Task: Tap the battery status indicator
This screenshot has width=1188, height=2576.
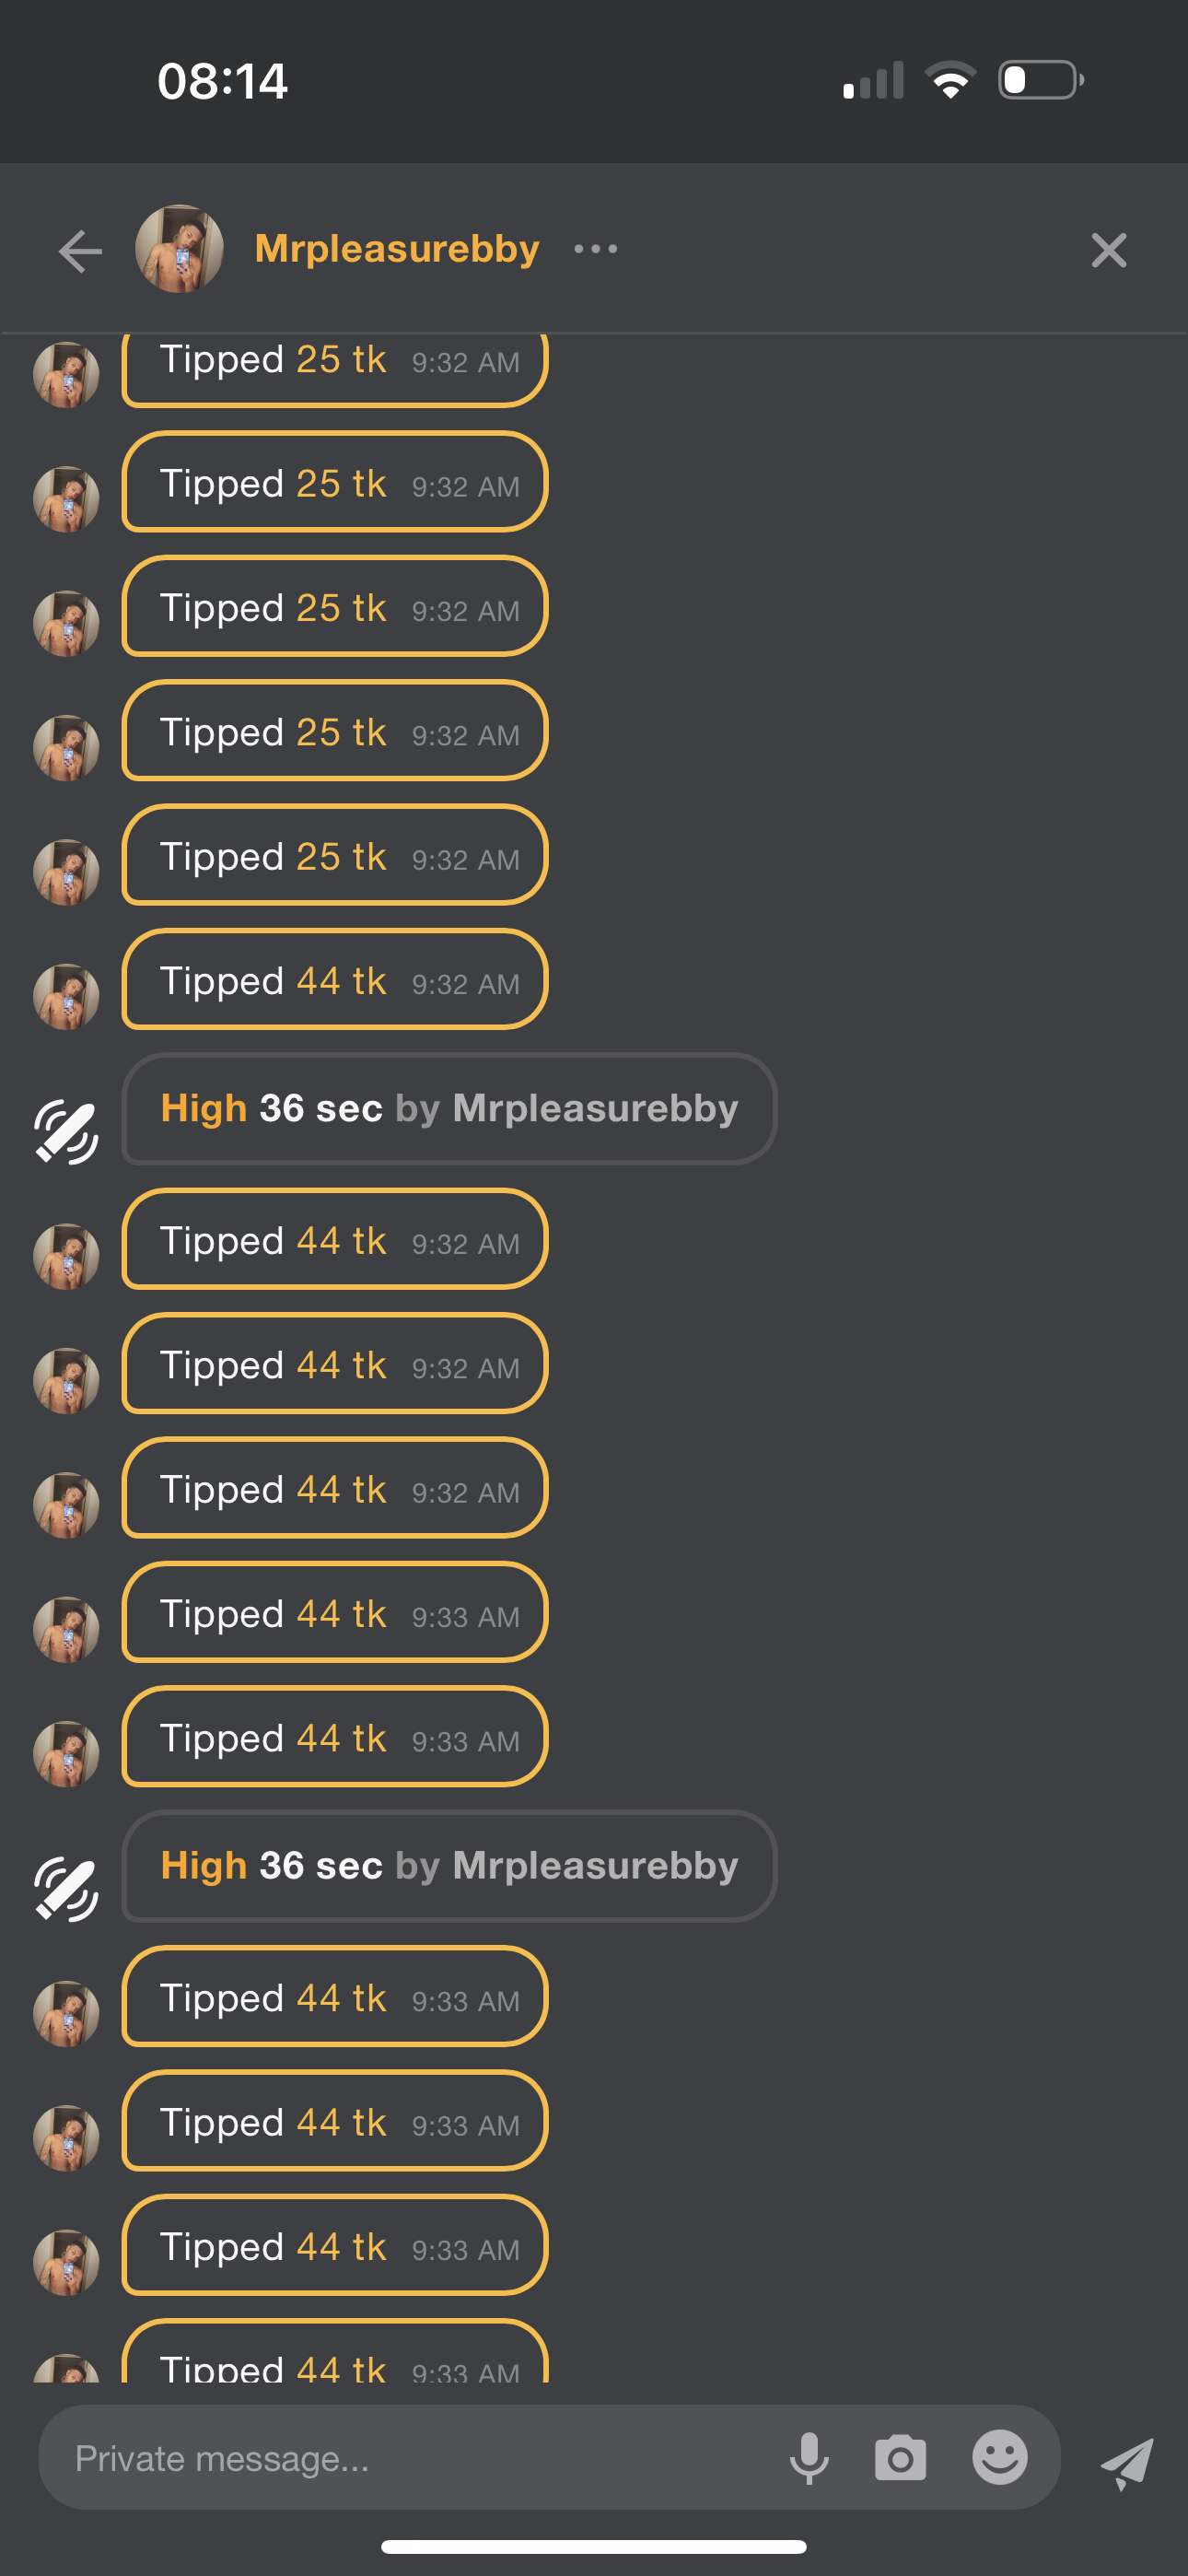Action: [x=1040, y=80]
